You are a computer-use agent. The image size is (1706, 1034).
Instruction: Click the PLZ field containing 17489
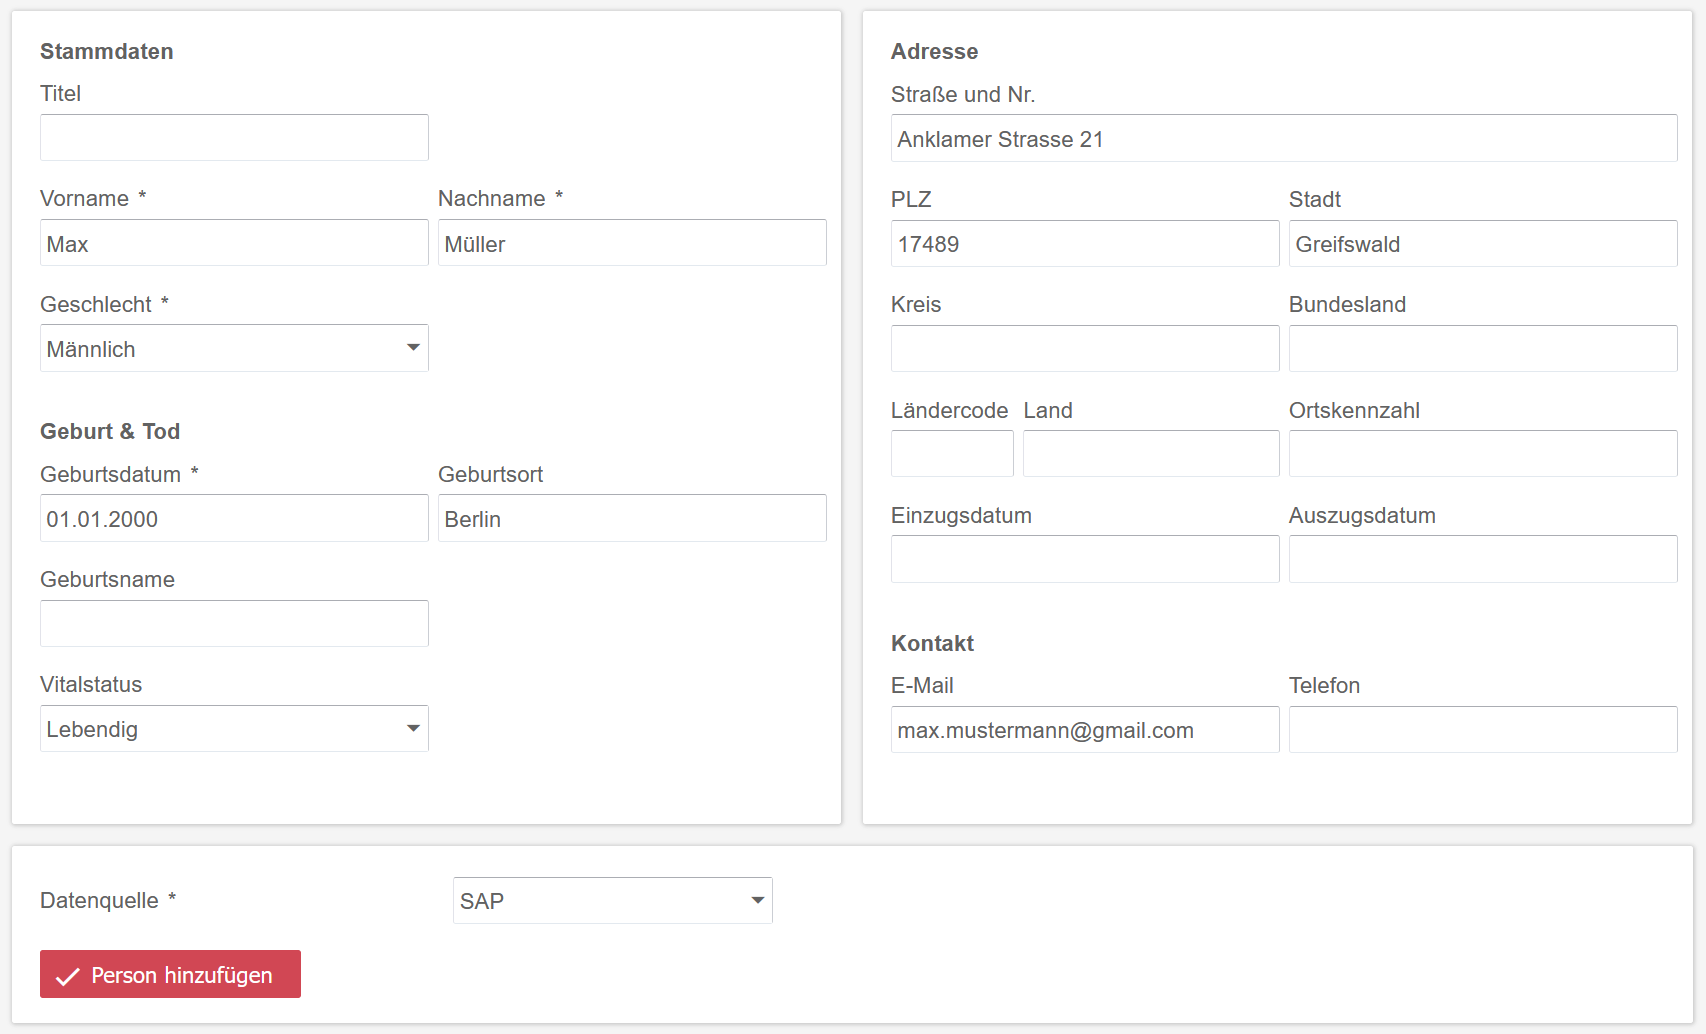point(1085,243)
